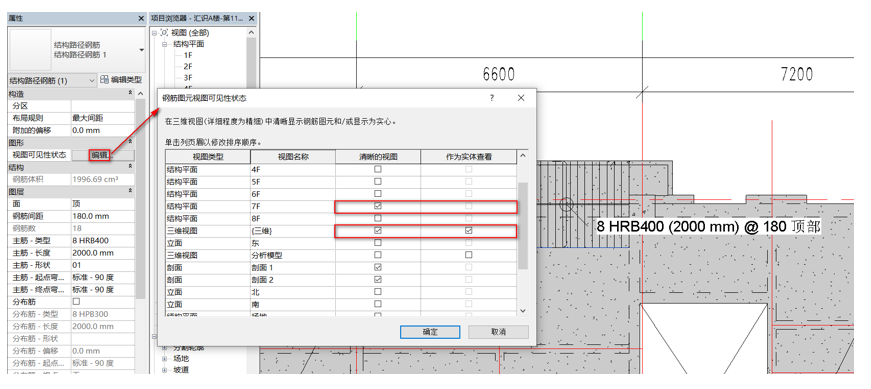871x389 pixels.
Task: Enable 清晰的视图 for the 分析模型 row
Action: (378, 255)
